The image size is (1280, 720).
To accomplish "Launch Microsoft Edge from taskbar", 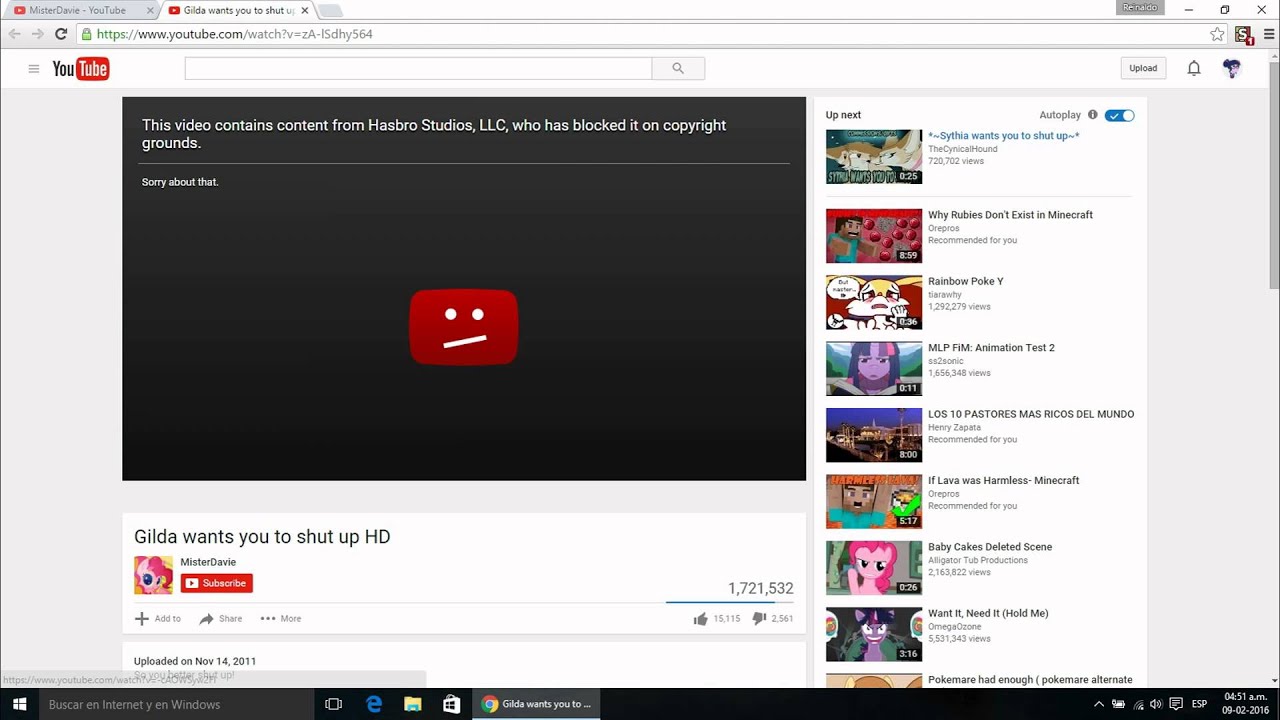I will click(374, 704).
